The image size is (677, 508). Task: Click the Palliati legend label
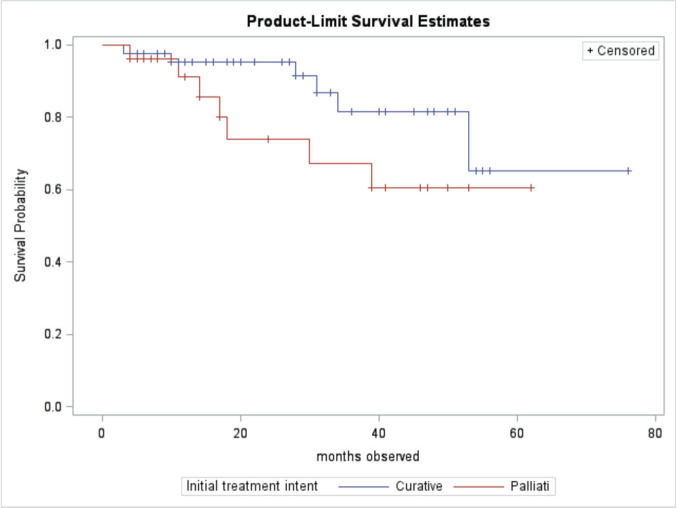[x=530, y=486]
